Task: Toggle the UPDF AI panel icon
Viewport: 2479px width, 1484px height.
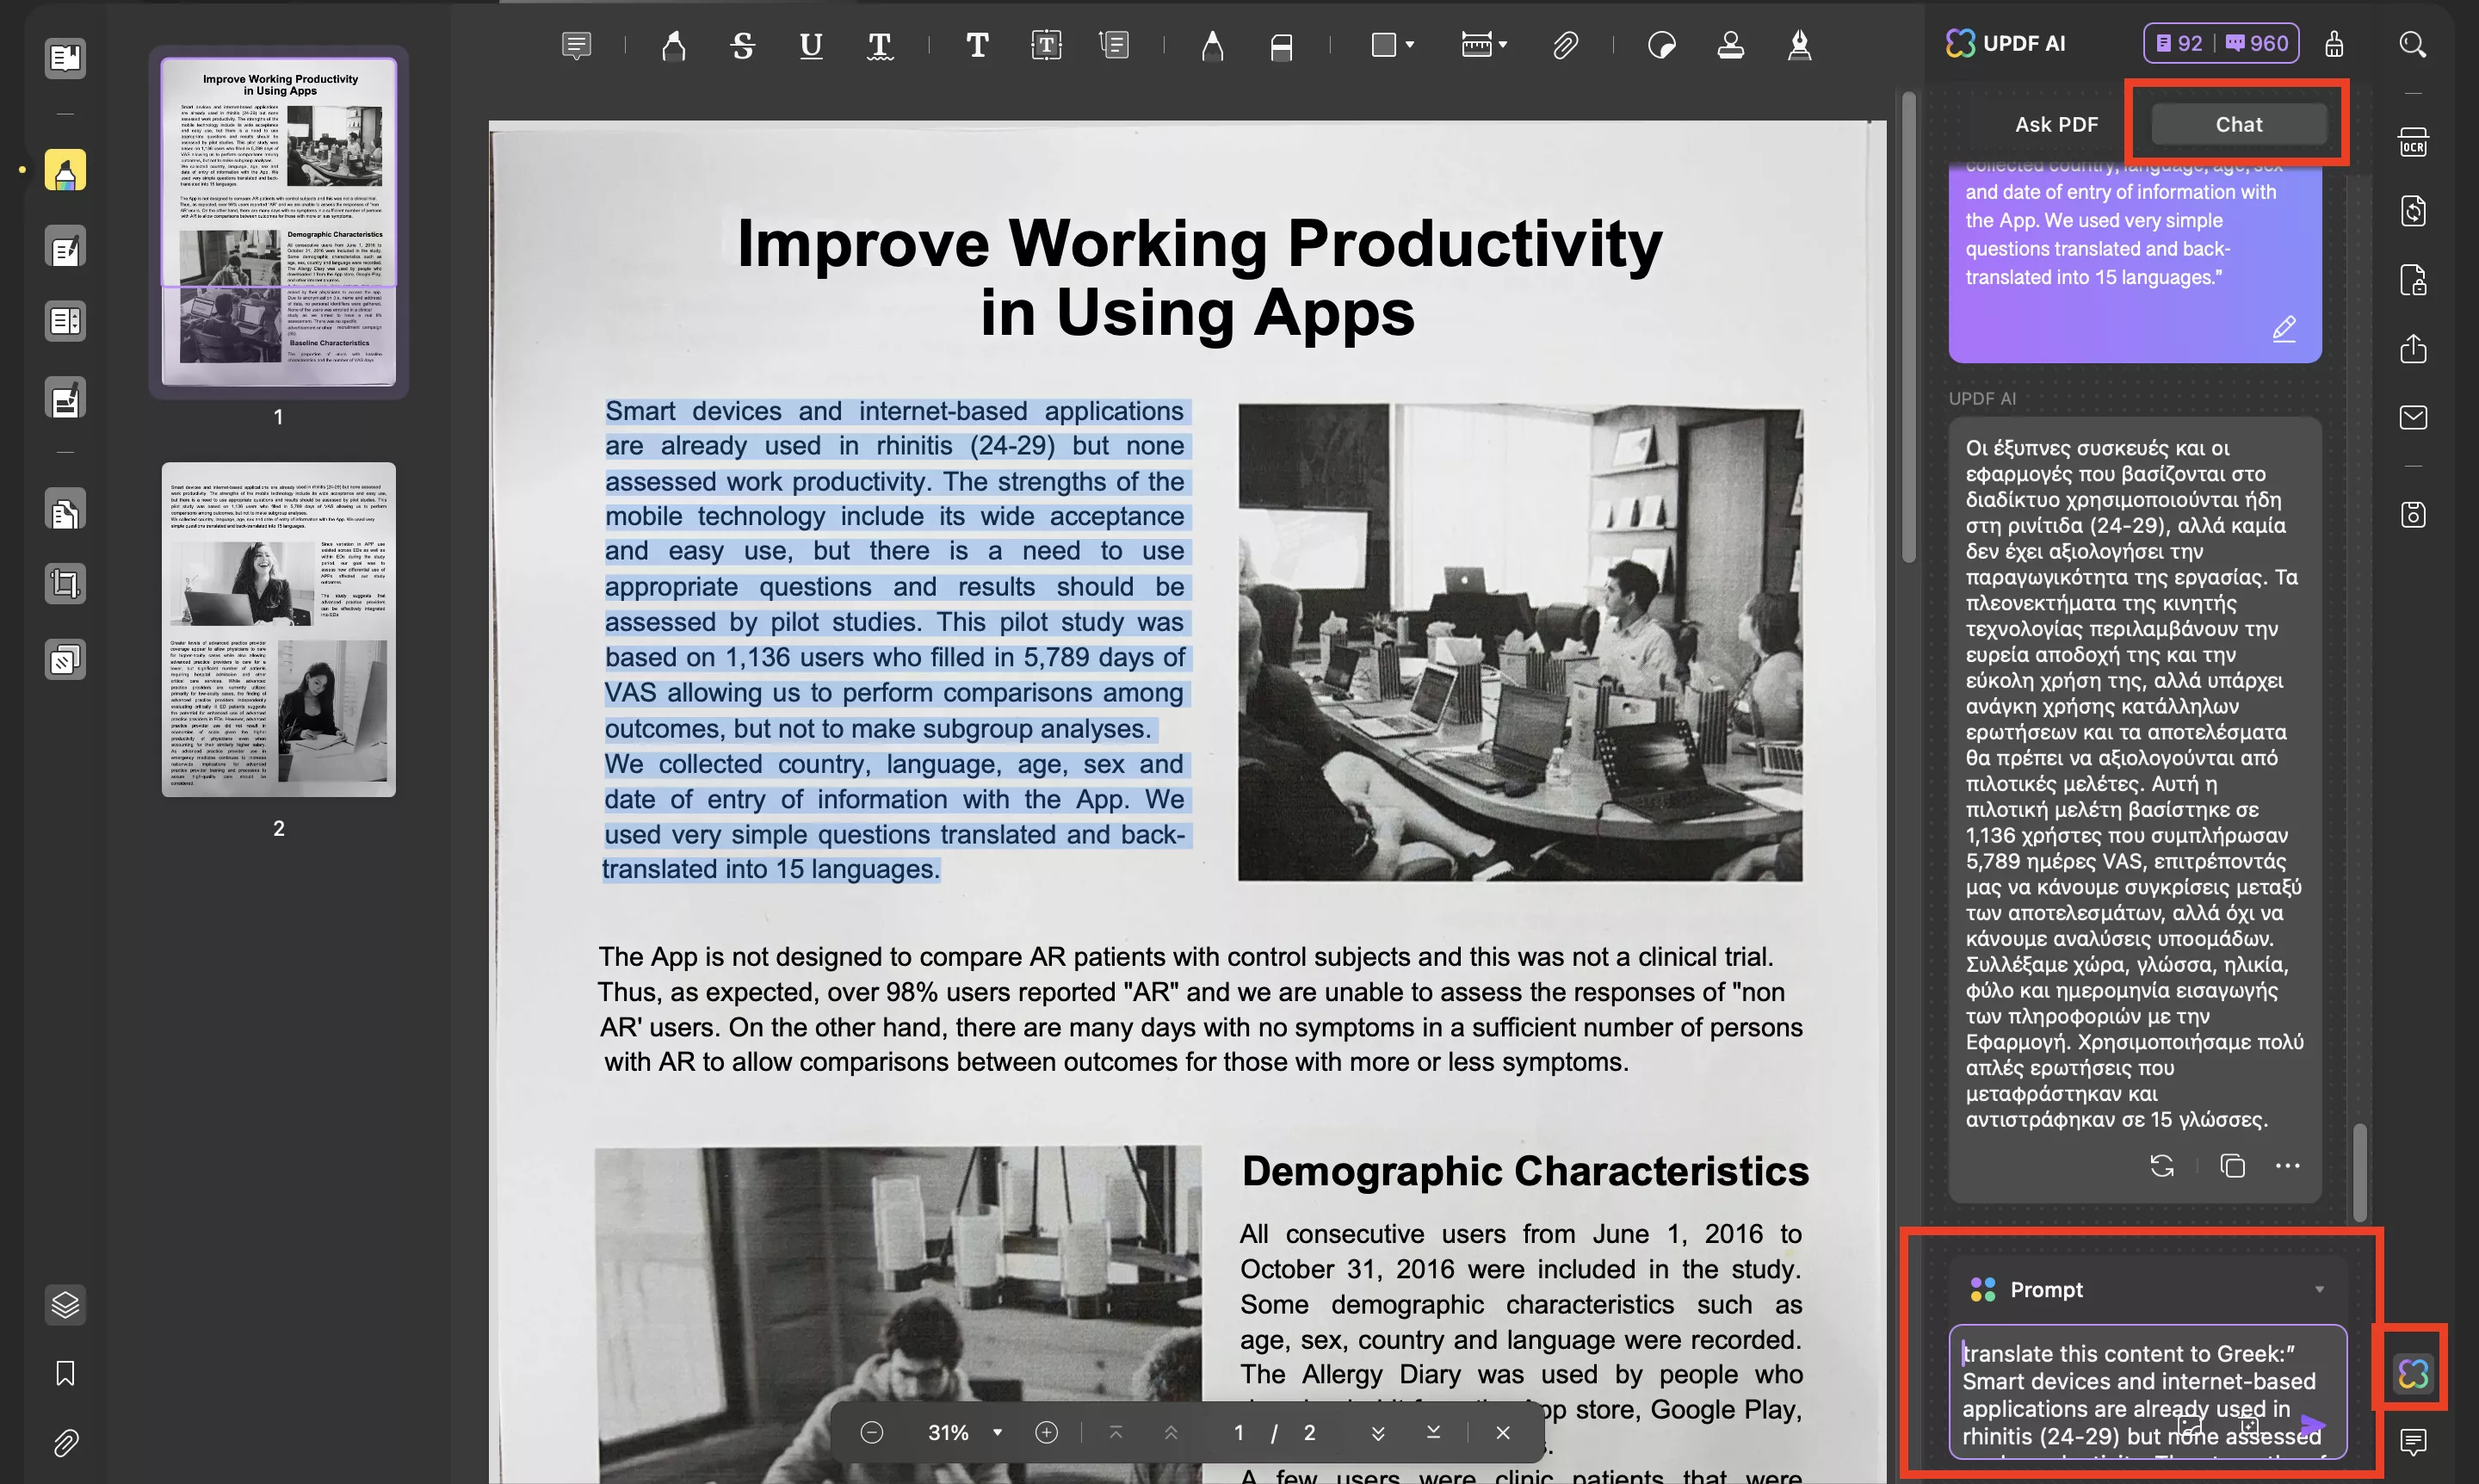Action: click(x=2413, y=1373)
